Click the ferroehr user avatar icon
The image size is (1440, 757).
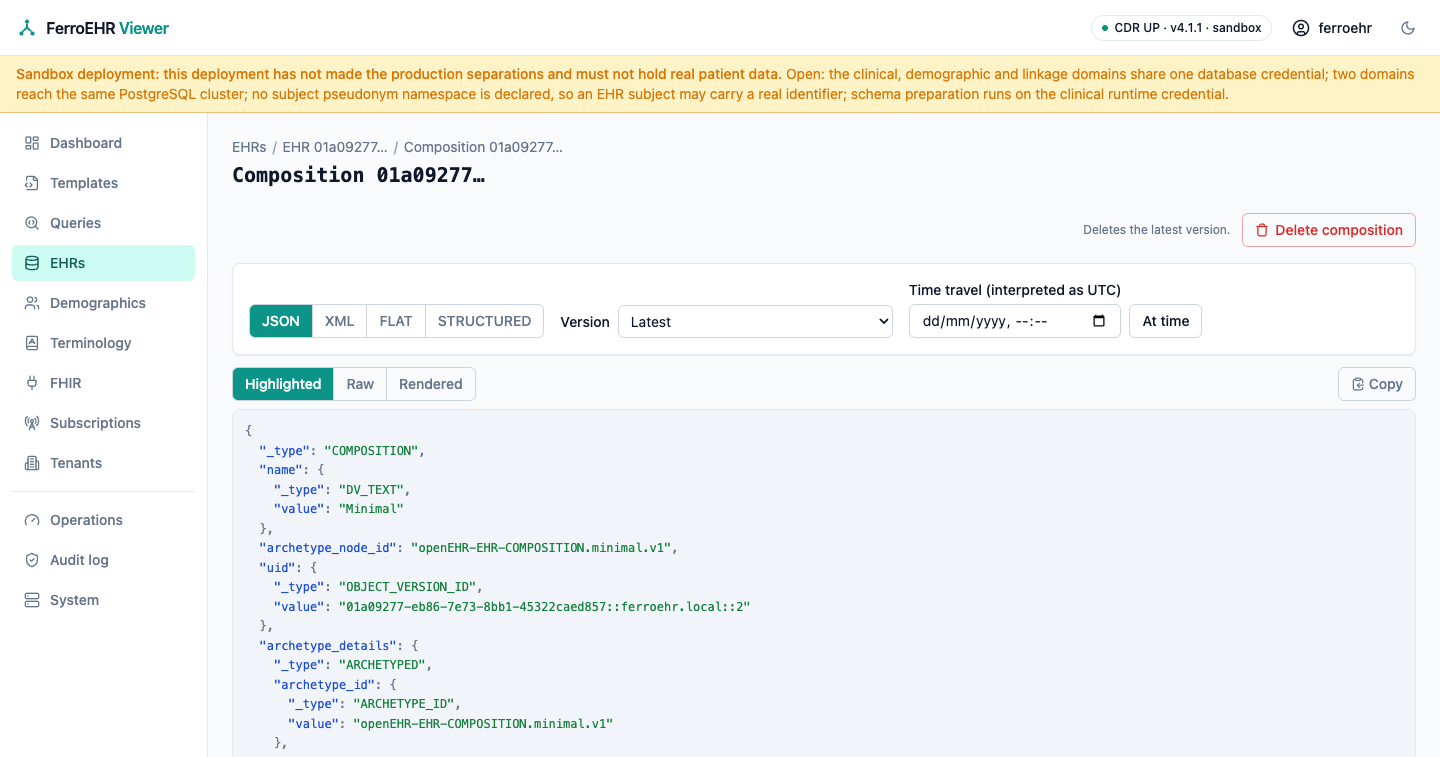pos(1301,28)
